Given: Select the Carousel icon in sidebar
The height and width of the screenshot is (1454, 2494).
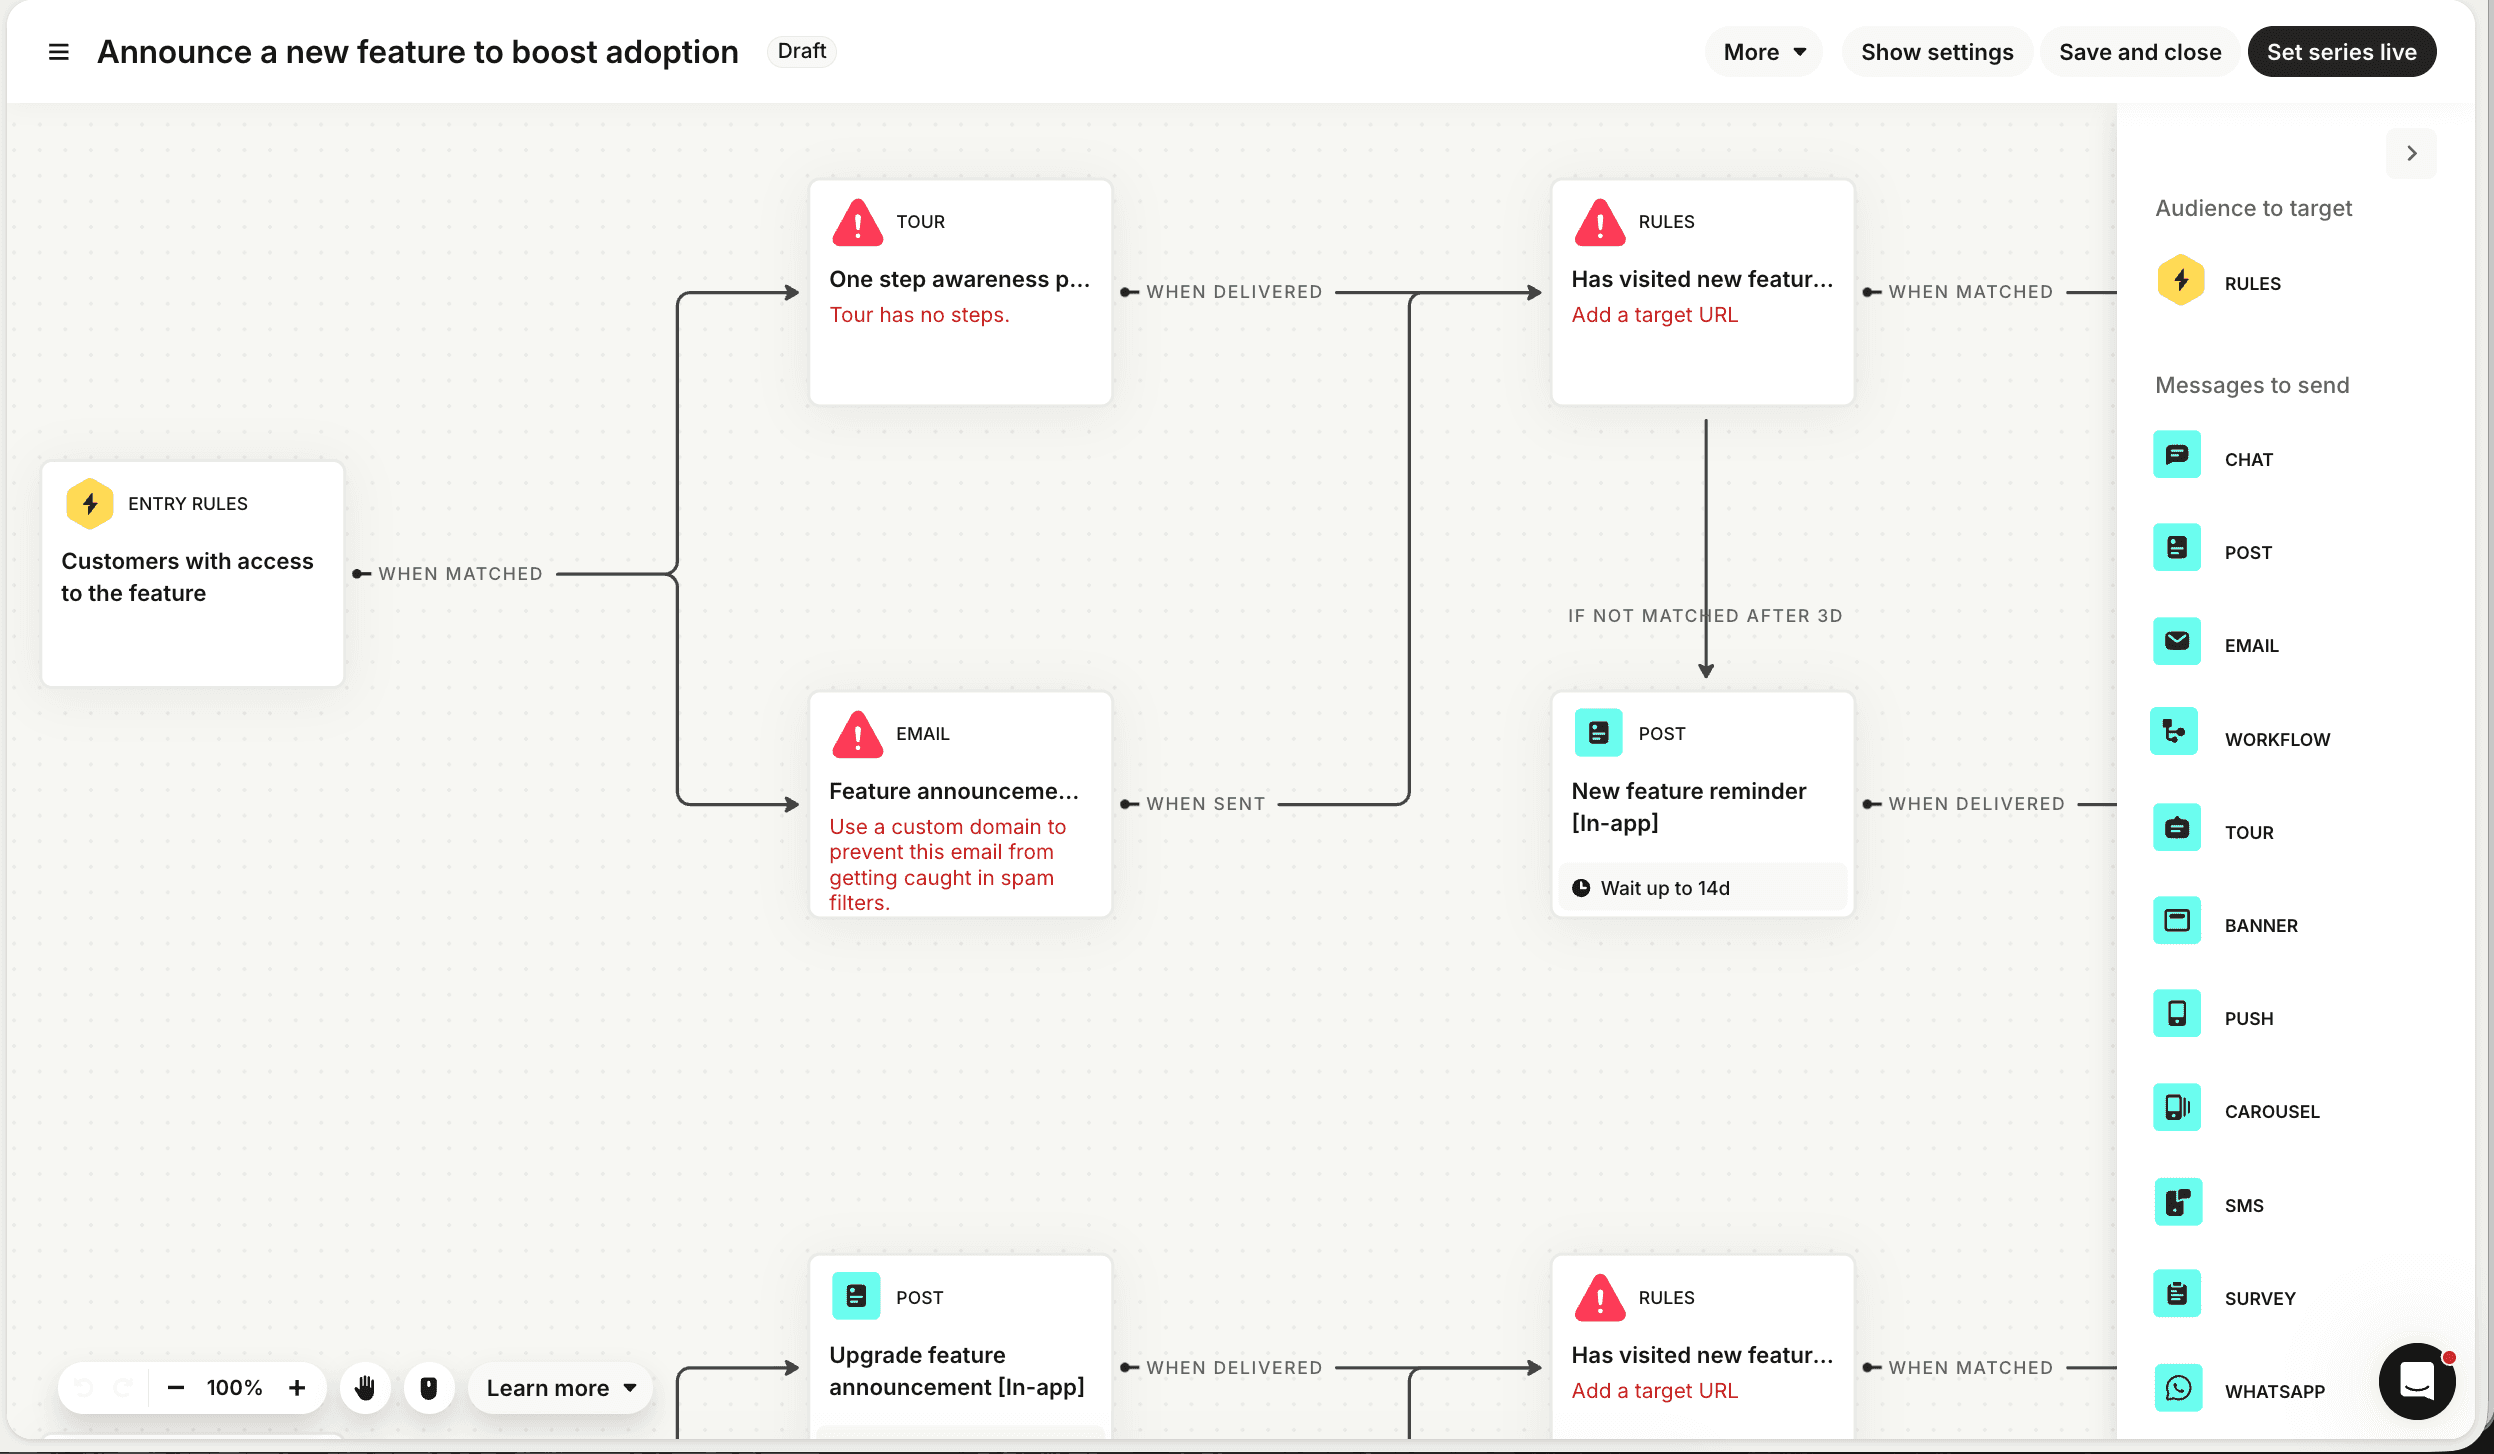Looking at the screenshot, I should tap(2177, 1108).
